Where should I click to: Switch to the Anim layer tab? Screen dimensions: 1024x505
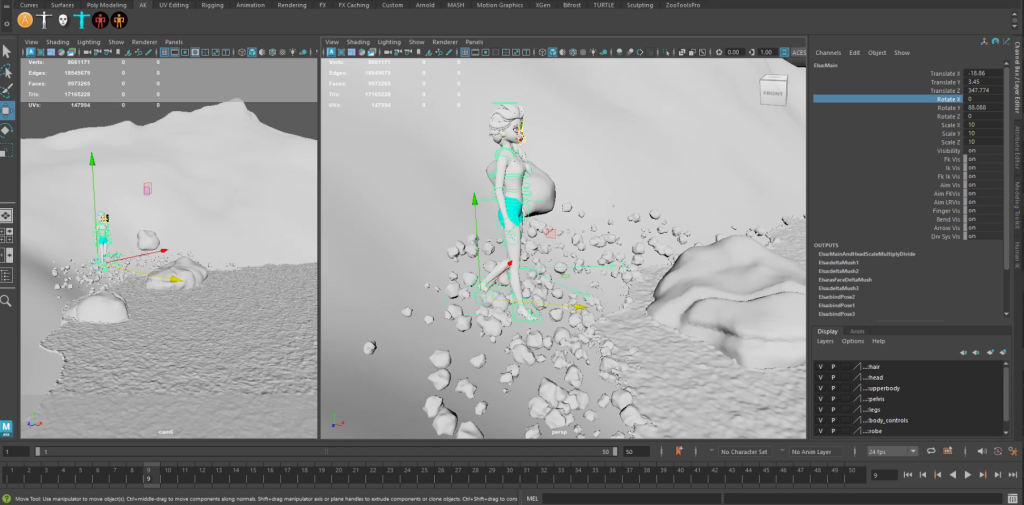click(x=856, y=331)
